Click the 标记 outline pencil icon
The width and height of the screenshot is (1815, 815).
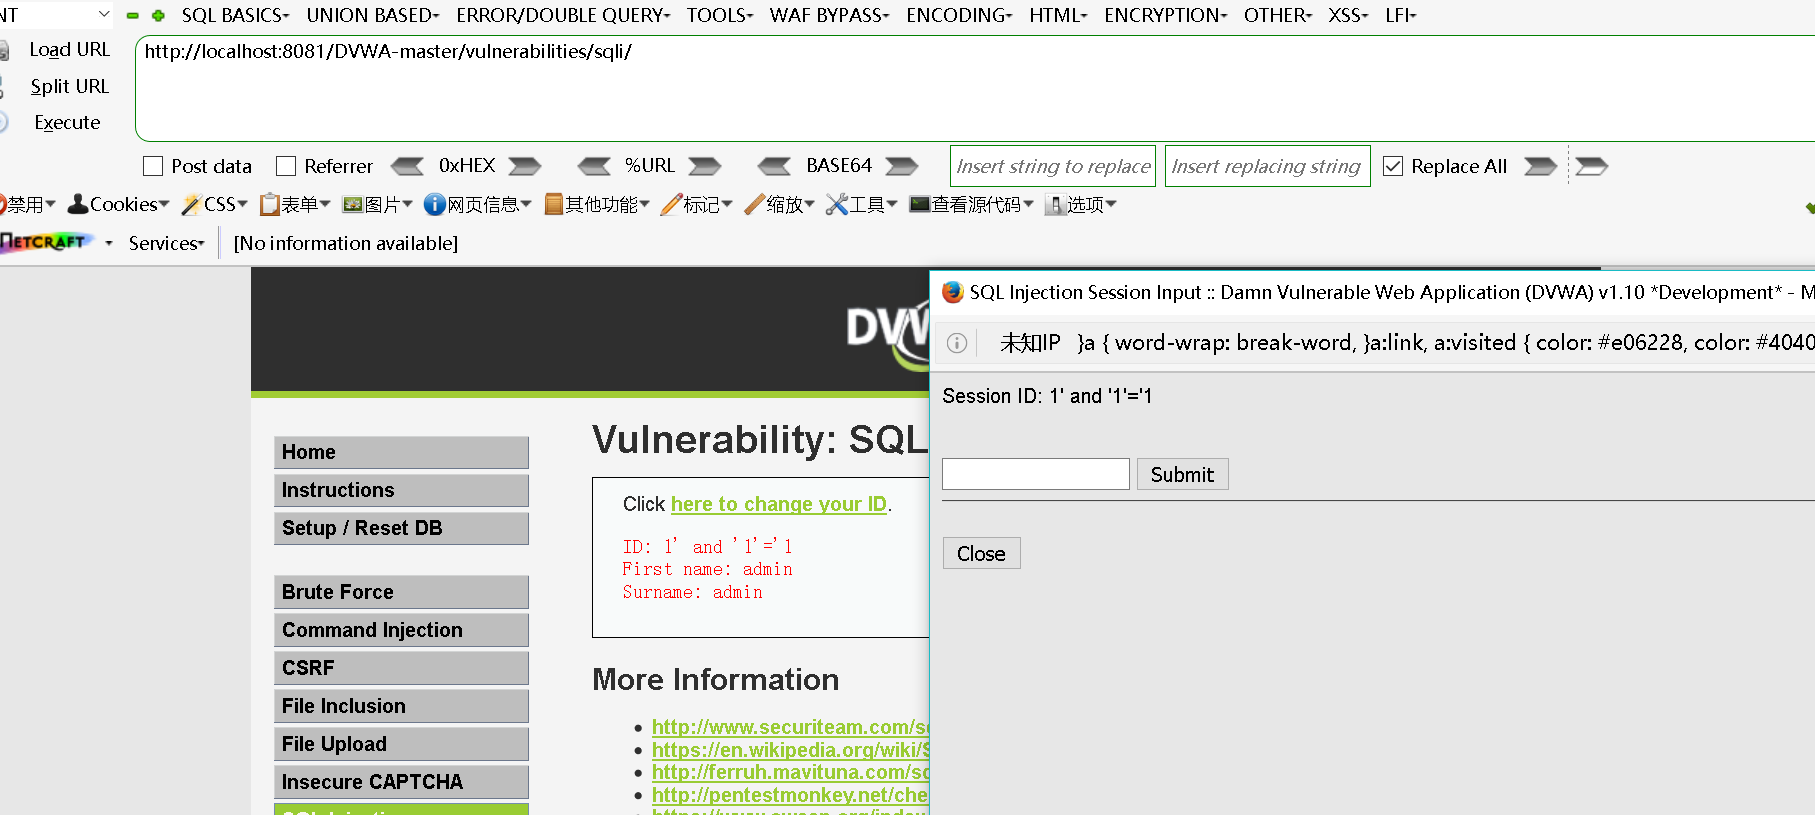671,204
